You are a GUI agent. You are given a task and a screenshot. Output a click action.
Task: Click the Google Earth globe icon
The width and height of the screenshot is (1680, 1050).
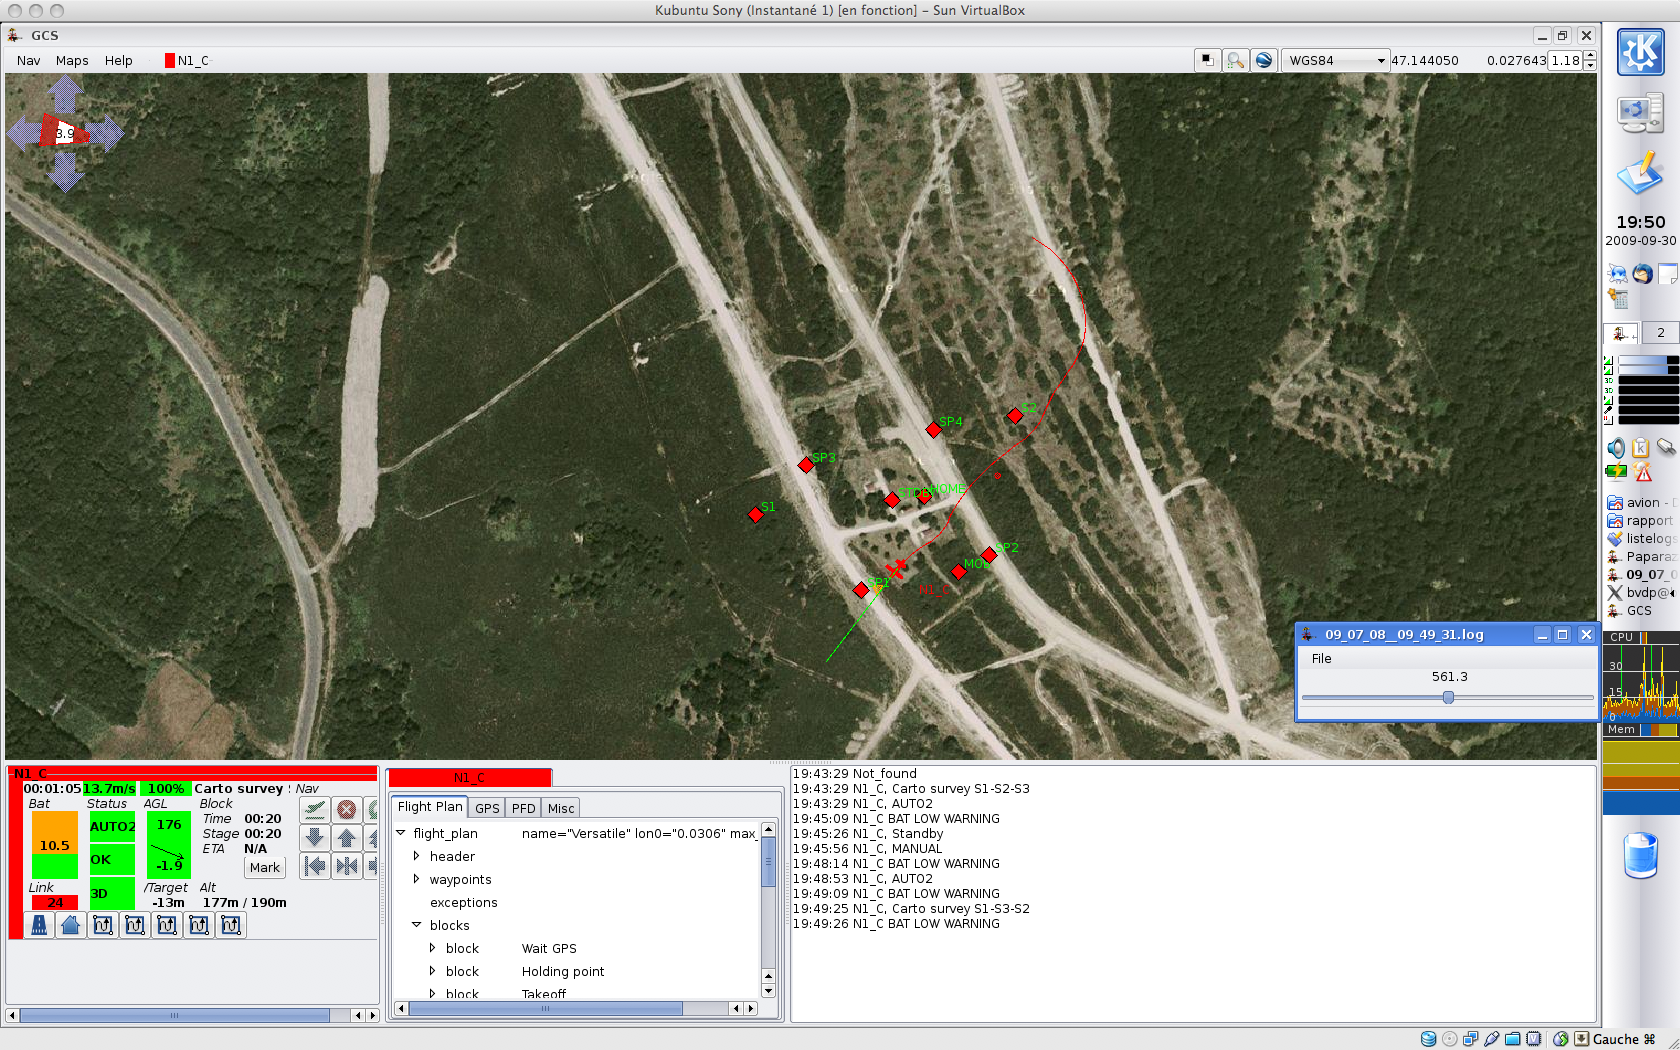coord(1264,61)
